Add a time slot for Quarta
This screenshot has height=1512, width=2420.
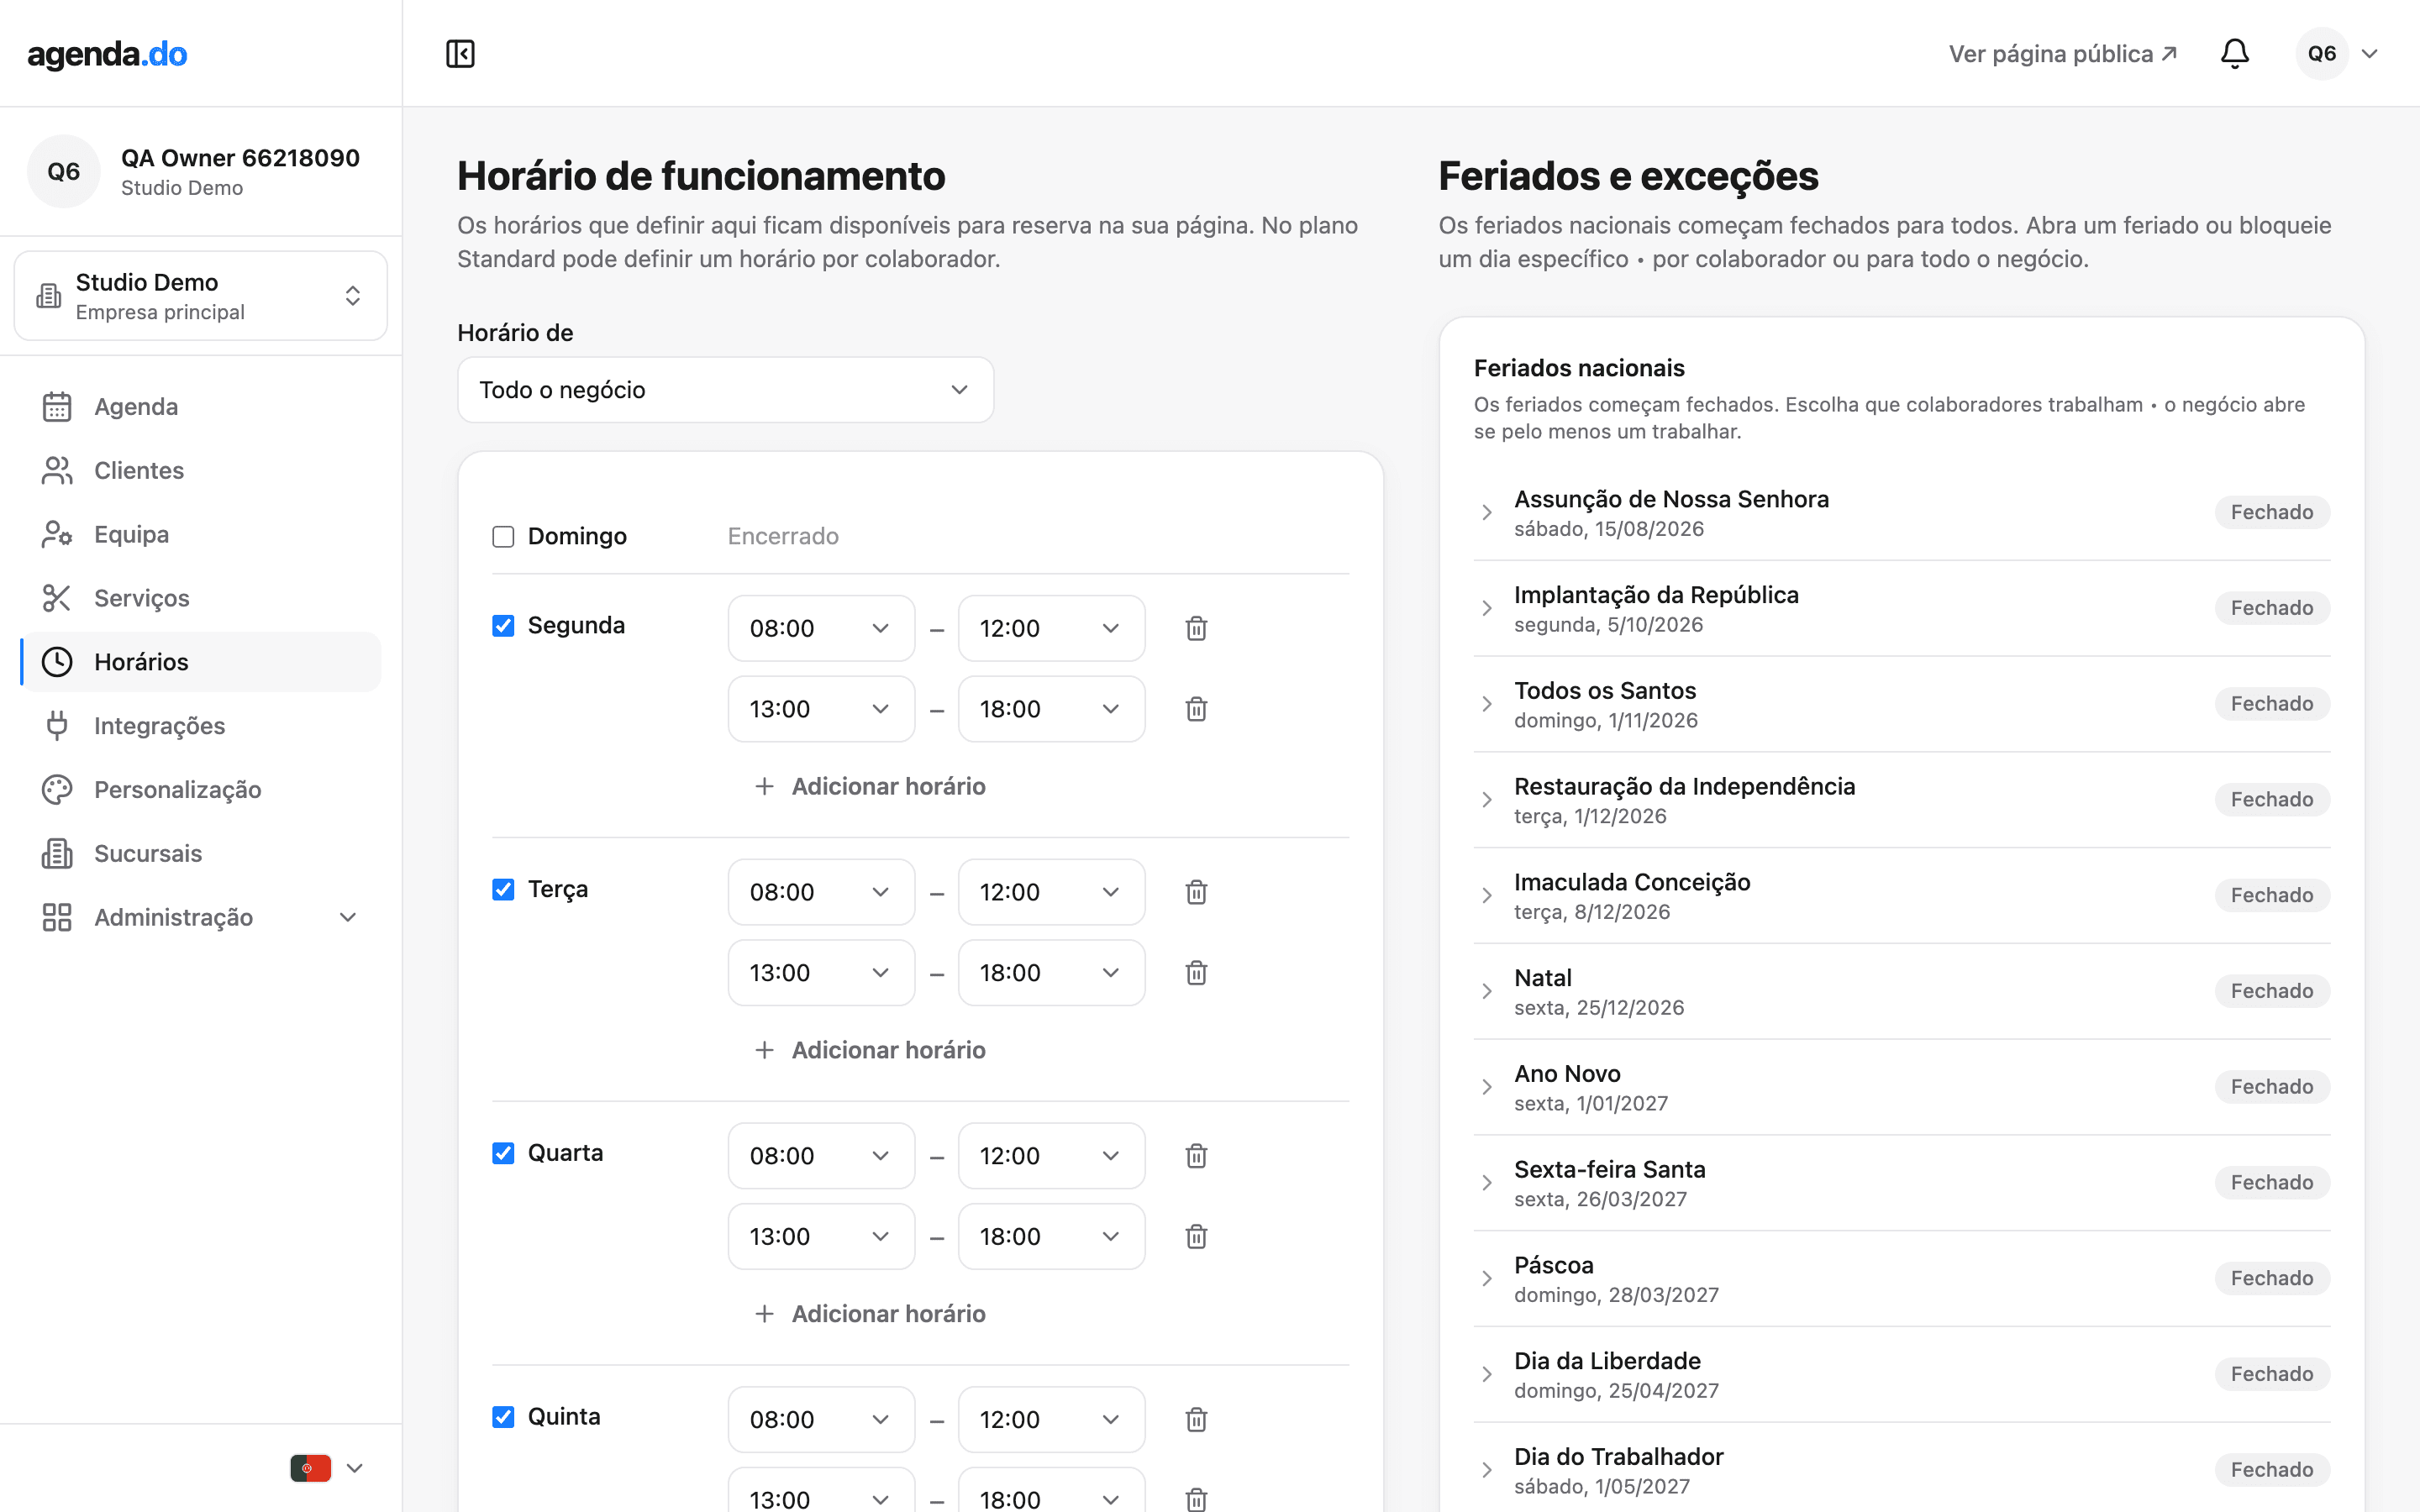coord(870,1314)
